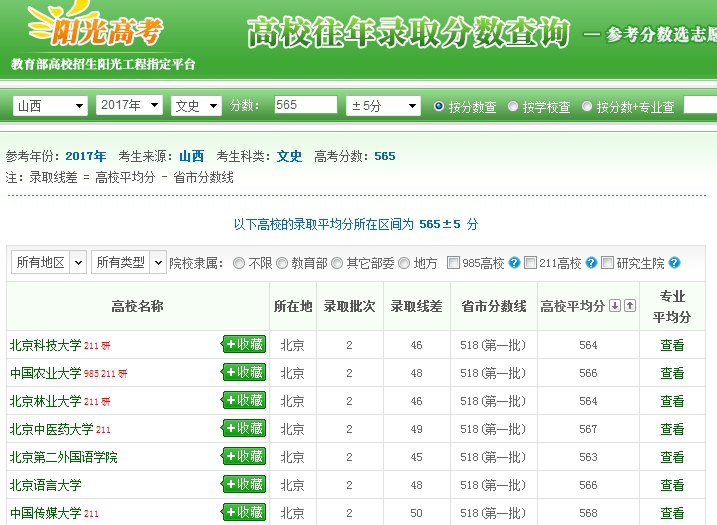
Task: Tick the 985高校 checkbox
Action: tap(453, 263)
